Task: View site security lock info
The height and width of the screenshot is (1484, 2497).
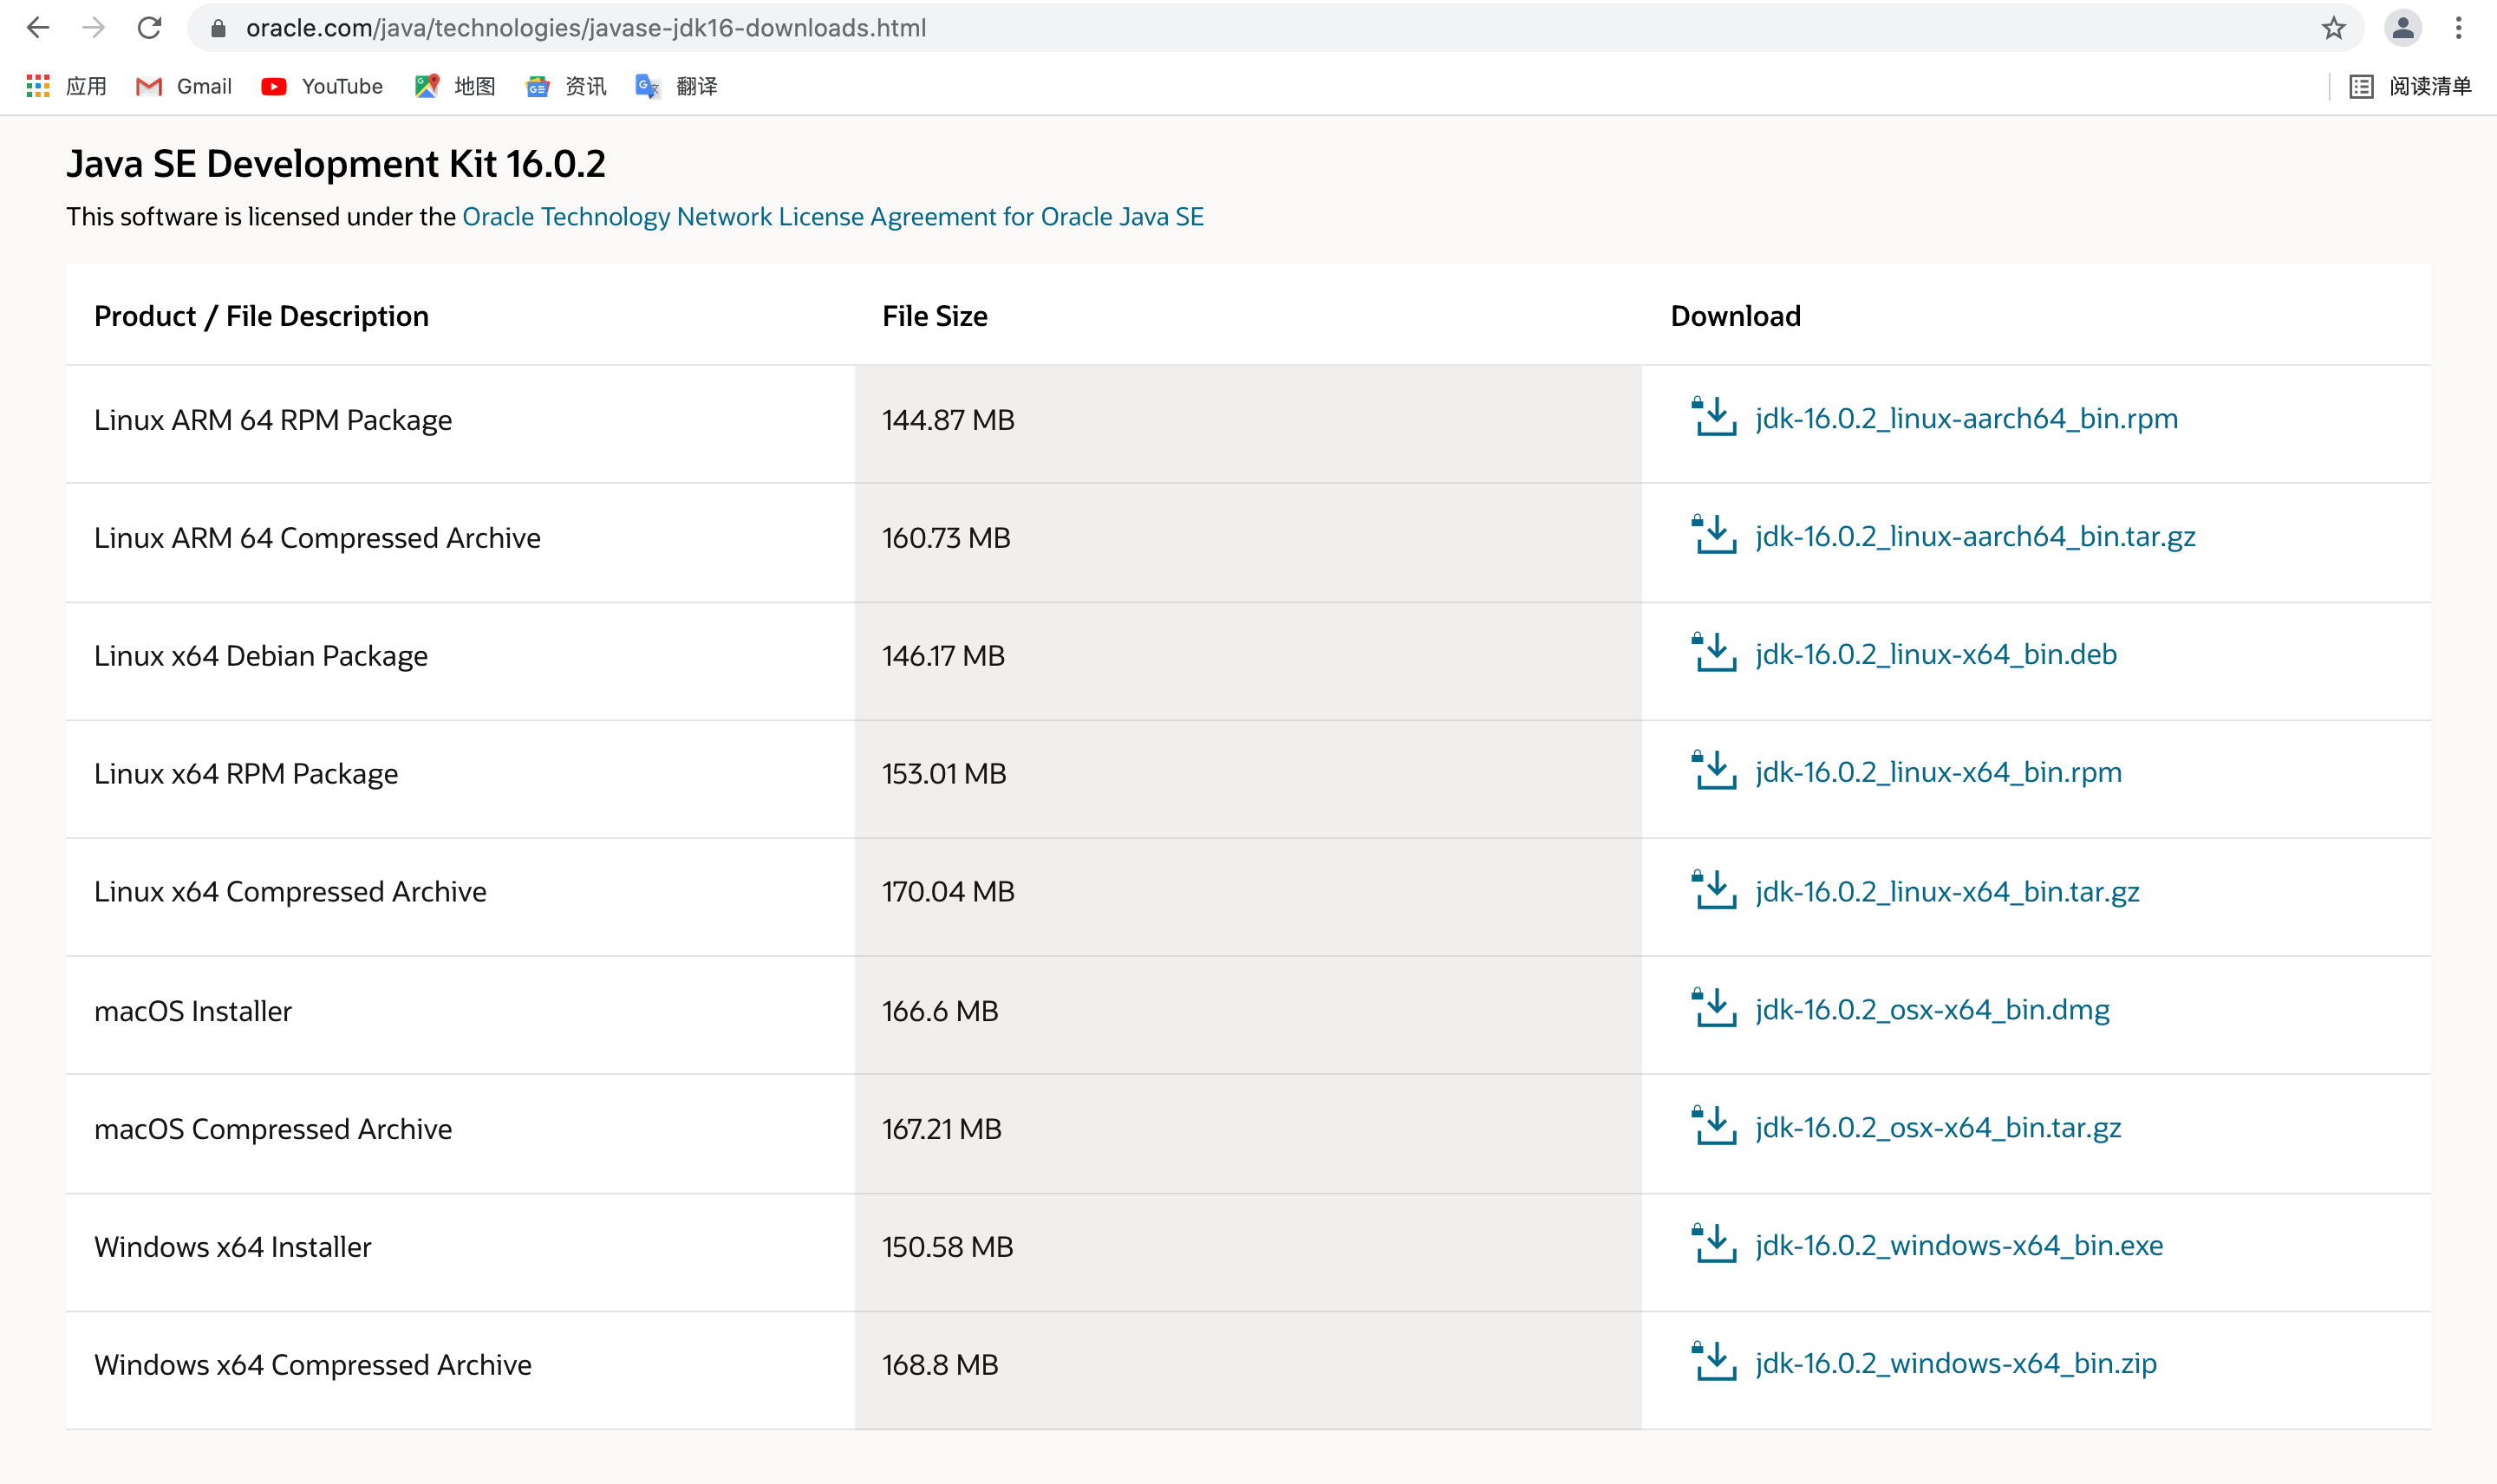Action: click(218, 28)
